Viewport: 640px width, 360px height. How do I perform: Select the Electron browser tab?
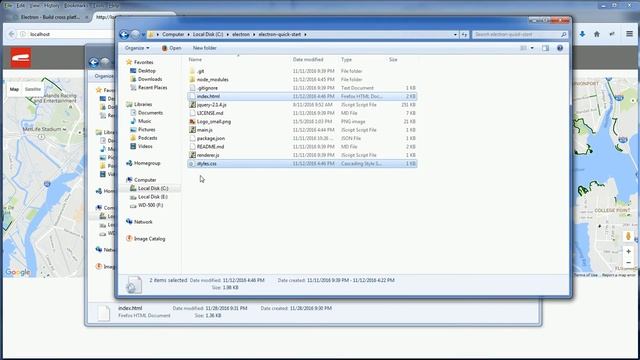[x=50, y=17]
